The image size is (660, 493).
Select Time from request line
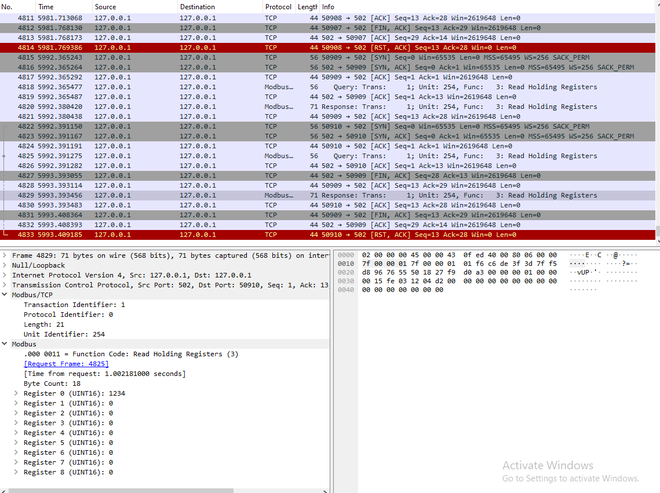click(104, 374)
